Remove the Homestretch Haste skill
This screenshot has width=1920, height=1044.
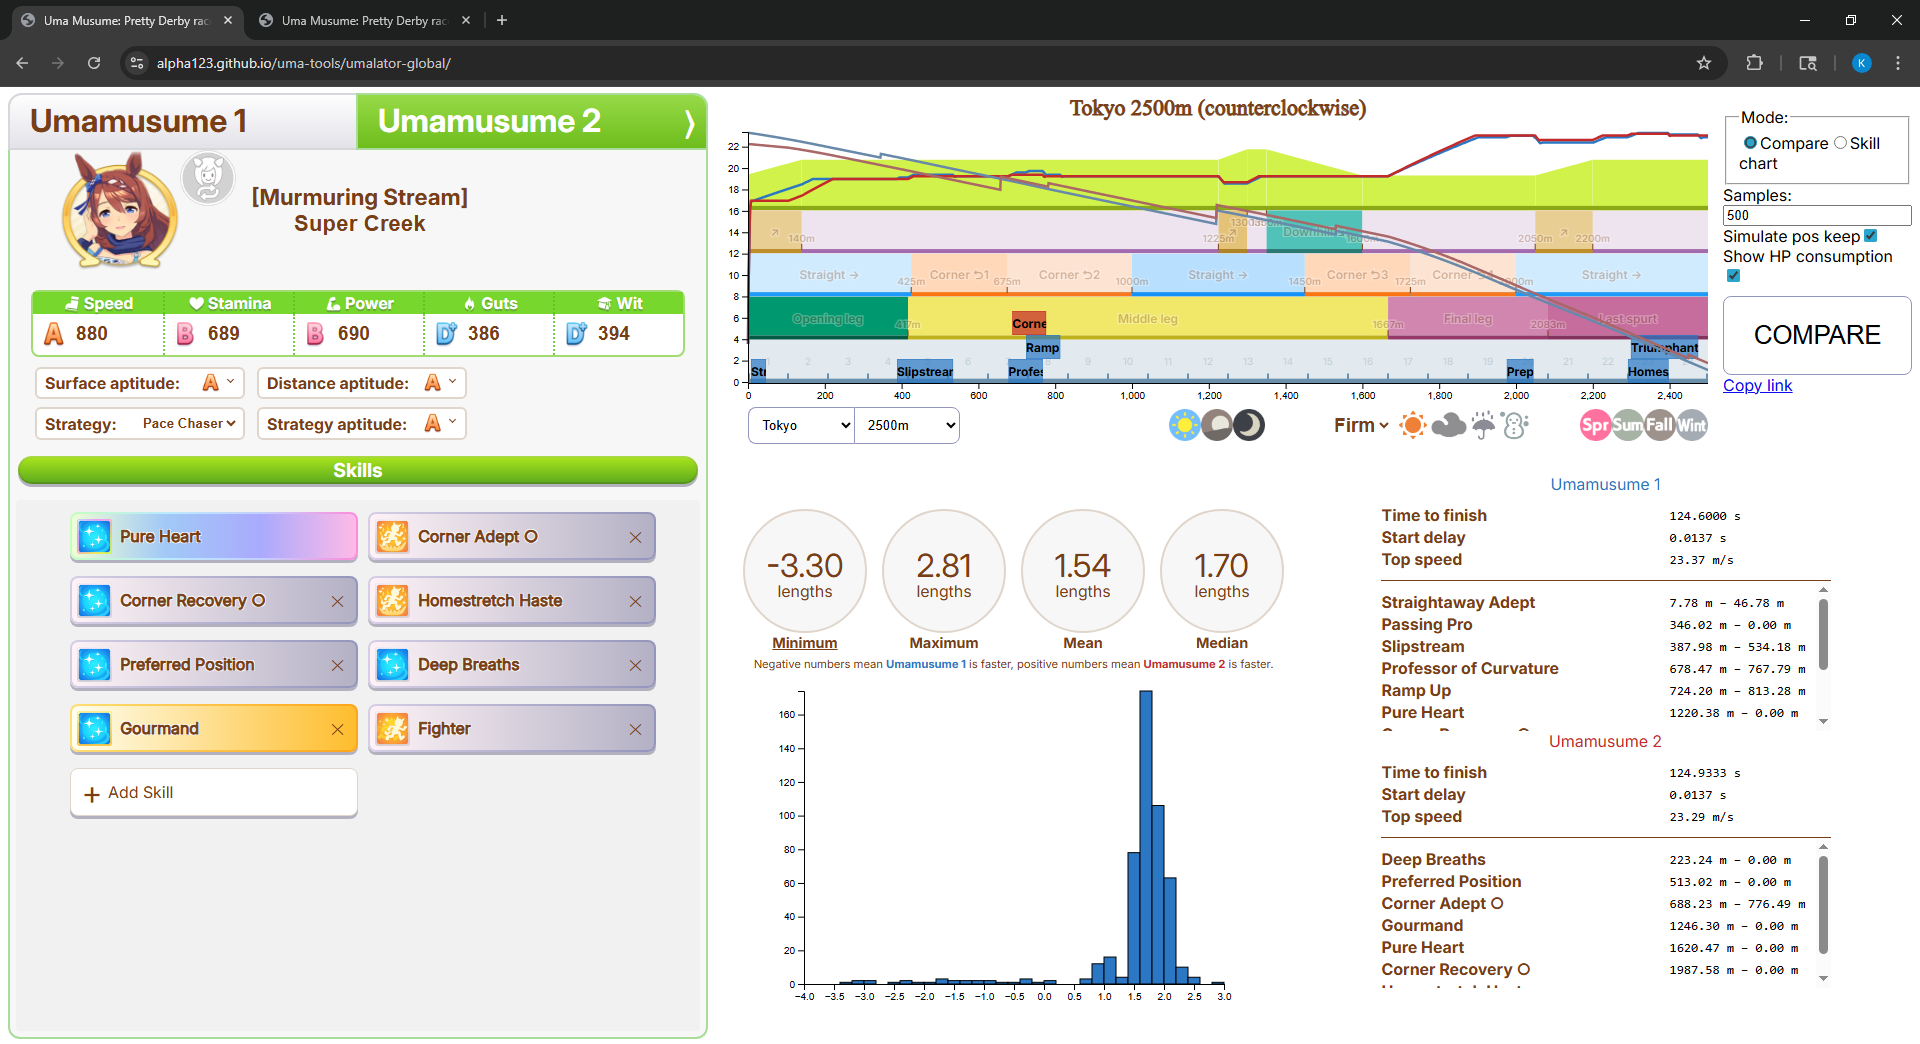(x=635, y=601)
